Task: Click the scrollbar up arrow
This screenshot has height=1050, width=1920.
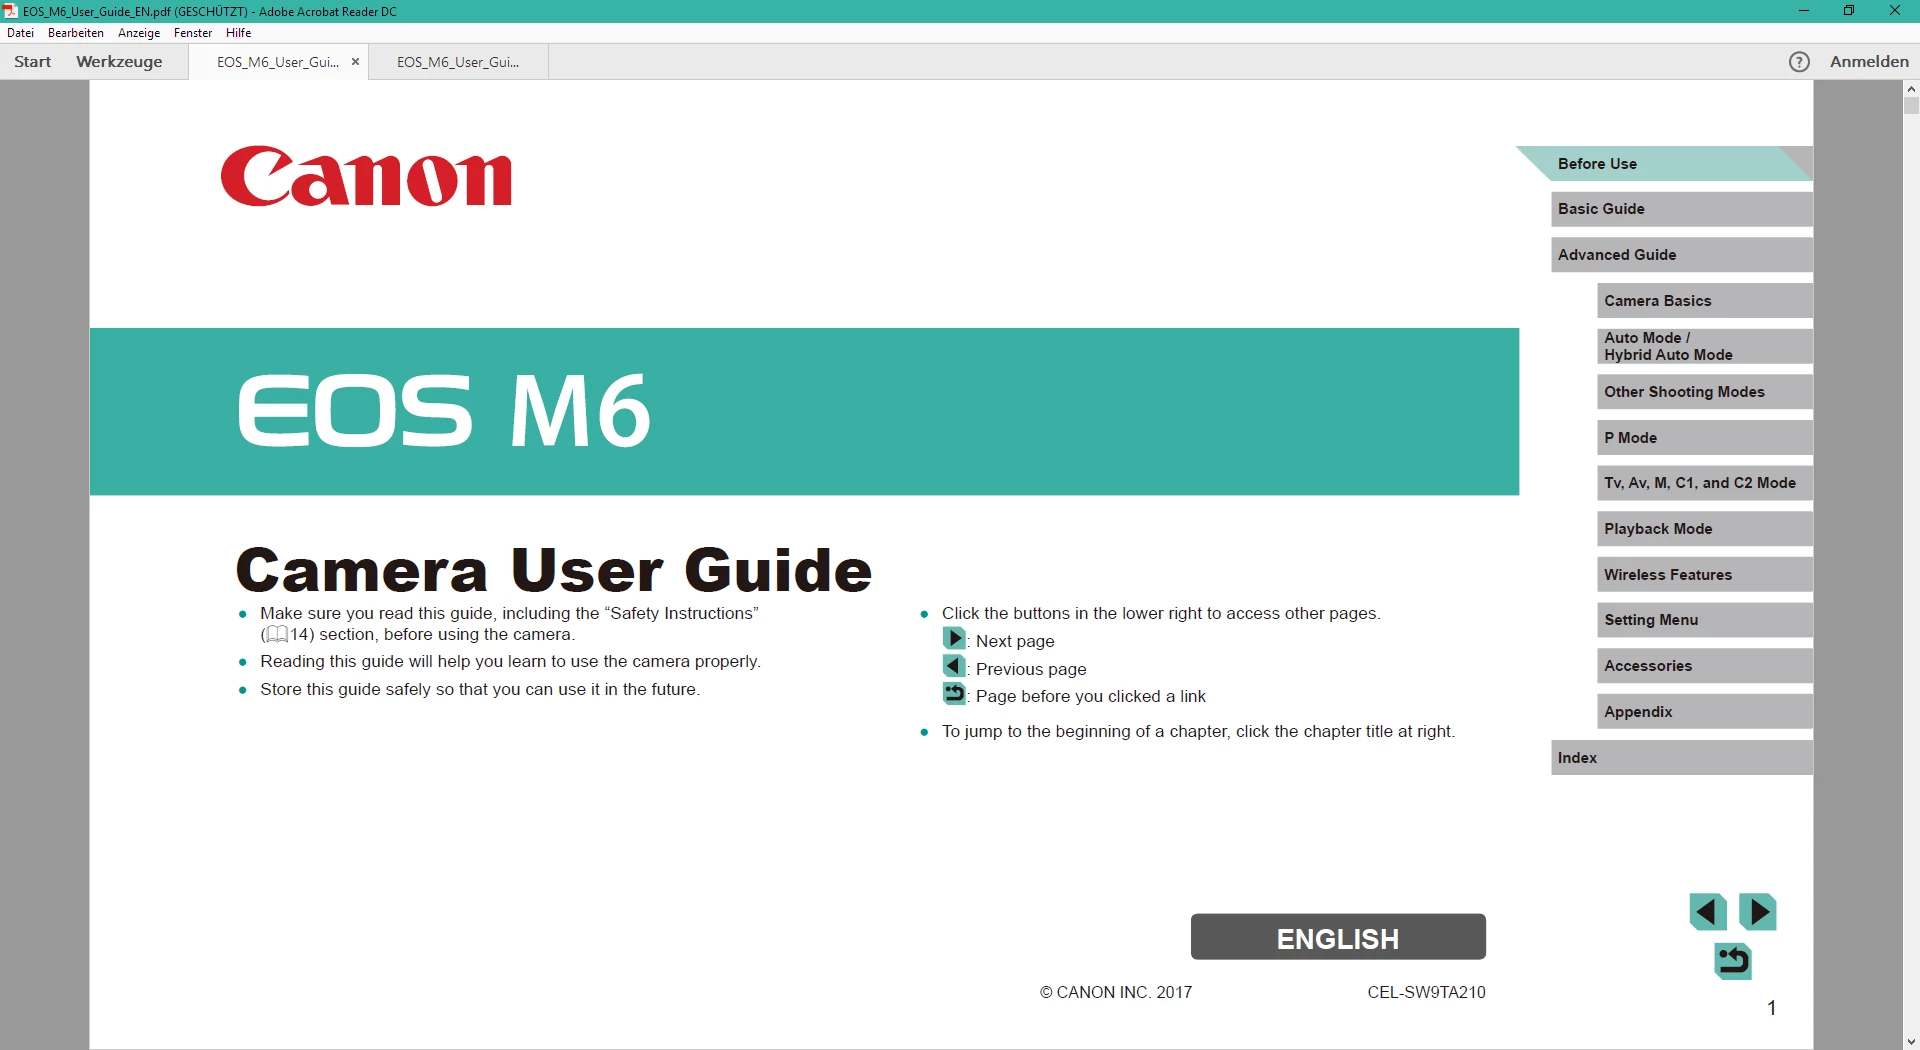Action: coord(1911,88)
